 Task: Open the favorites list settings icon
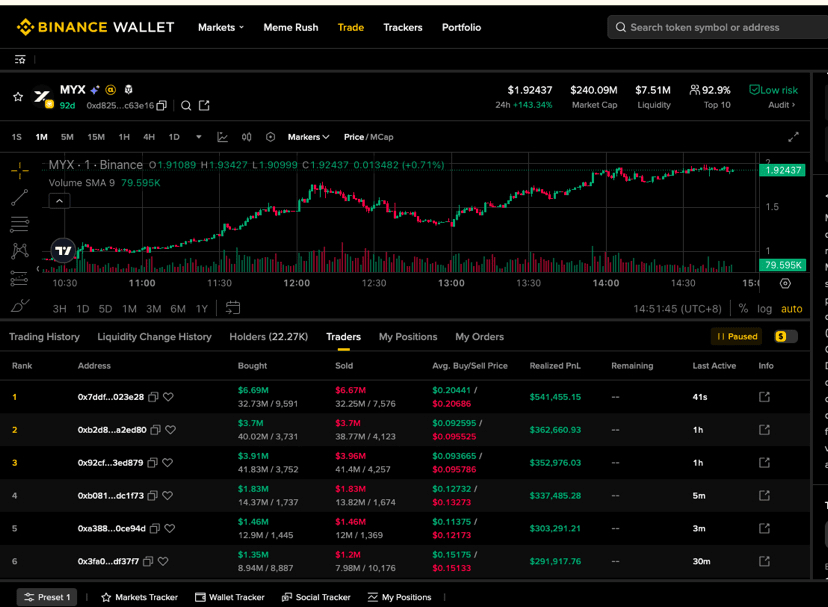click(20, 60)
